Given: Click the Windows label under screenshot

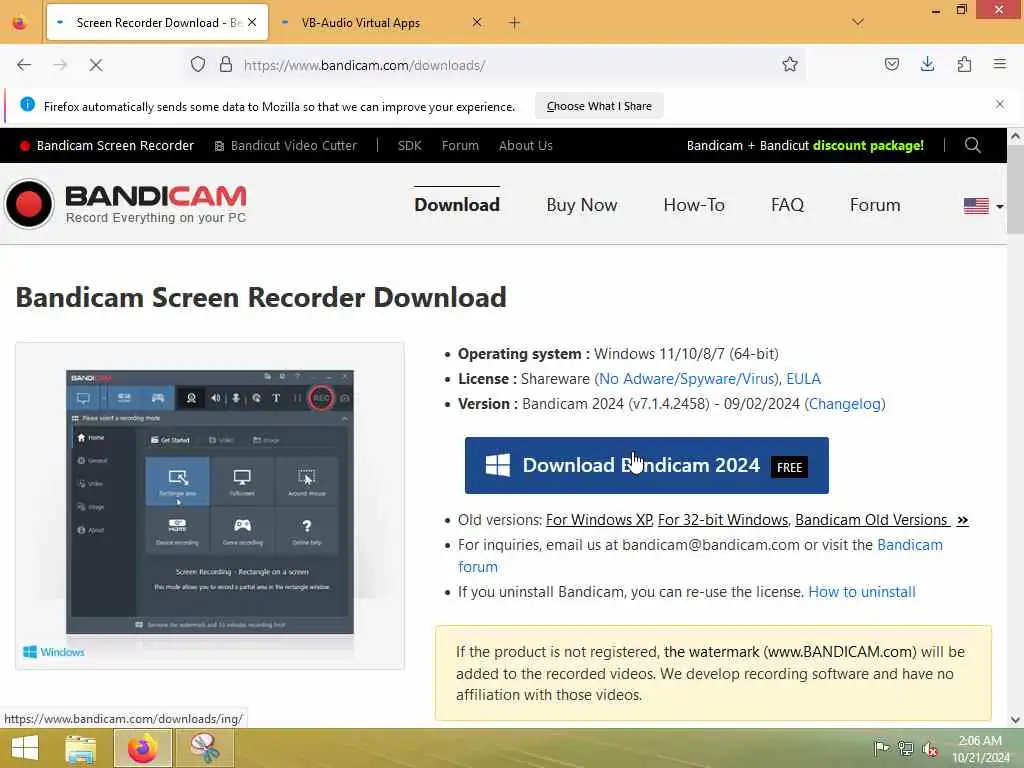Looking at the screenshot, I should point(54,652).
